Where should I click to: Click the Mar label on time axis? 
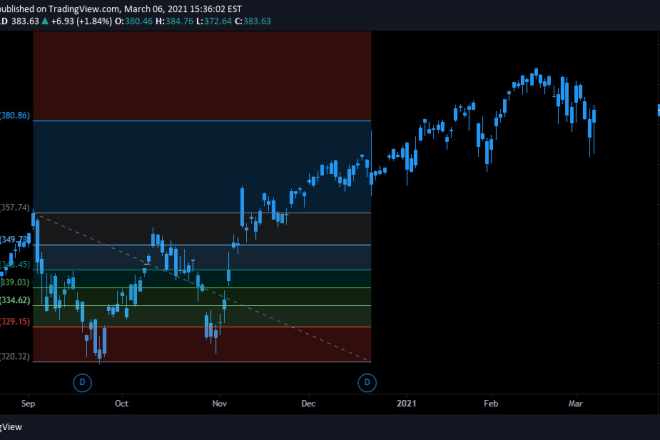coord(575,403)
